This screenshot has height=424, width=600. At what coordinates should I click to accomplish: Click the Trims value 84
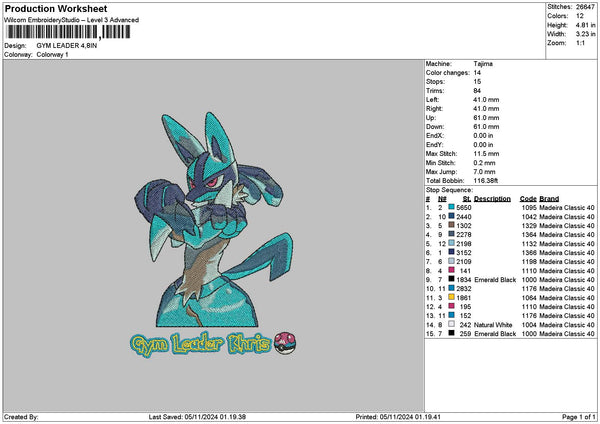pyautogui.click(x=477, y=91)
